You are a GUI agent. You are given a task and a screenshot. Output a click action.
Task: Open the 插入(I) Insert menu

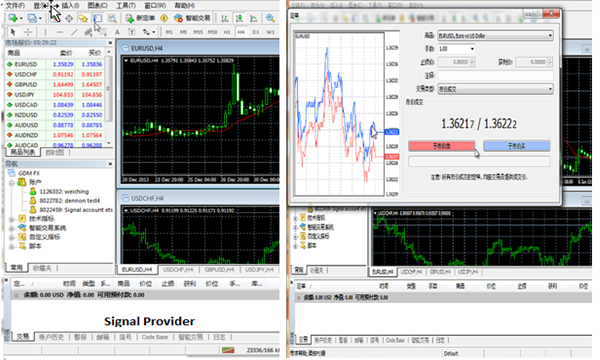pyautogui.click(x=70, y=5)
